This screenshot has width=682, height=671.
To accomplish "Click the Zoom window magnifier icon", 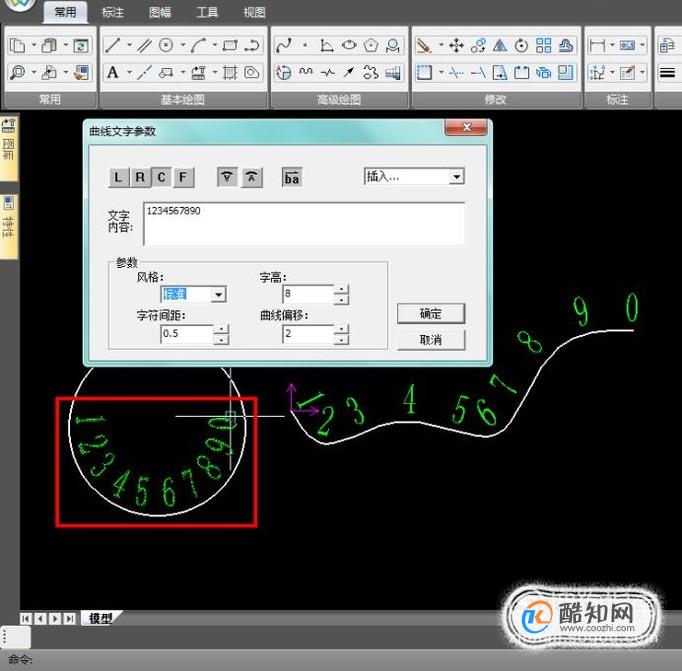I will [17, 72].
